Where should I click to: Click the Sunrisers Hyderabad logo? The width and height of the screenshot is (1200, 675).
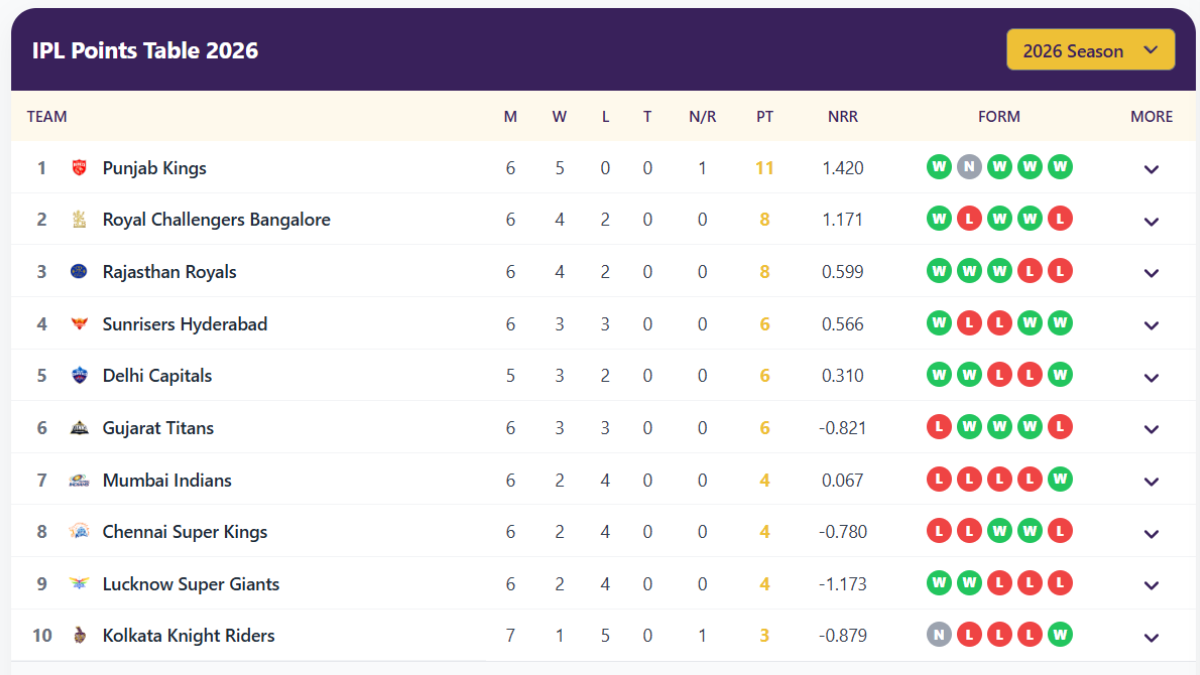pyautogui.click(x=81, y=323)
